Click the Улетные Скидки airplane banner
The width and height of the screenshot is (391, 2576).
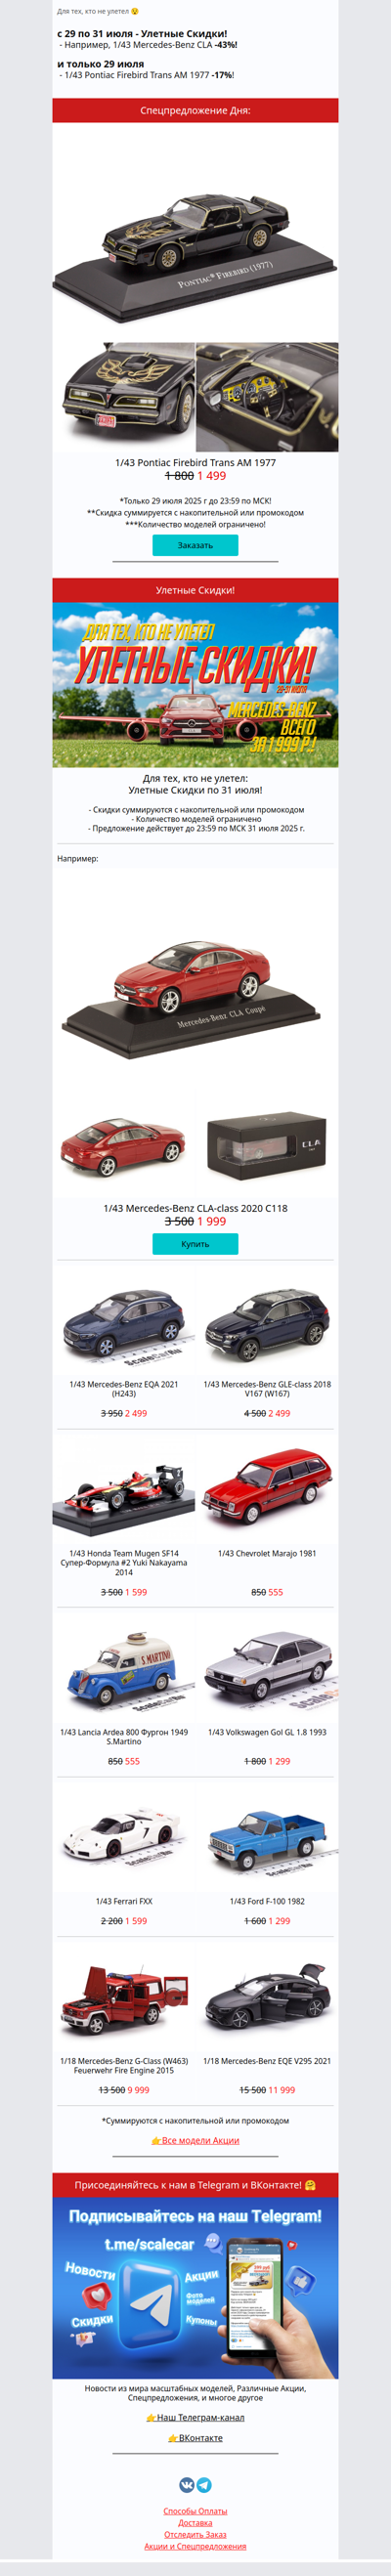(x=195, y=685)
